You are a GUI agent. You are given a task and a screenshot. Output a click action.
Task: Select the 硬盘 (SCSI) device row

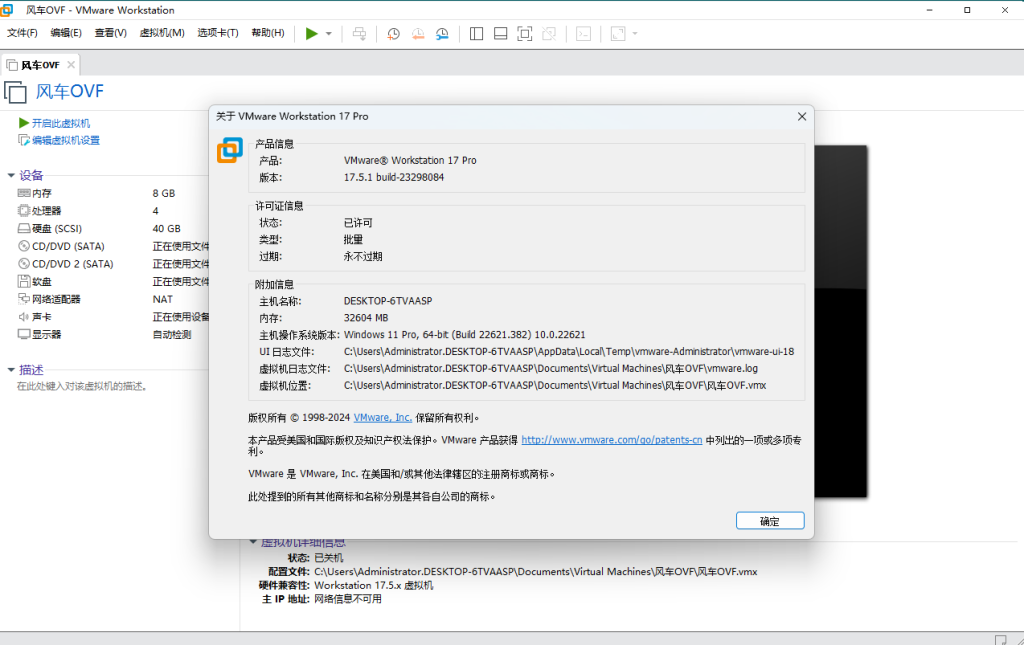click(x=112, y=228)
